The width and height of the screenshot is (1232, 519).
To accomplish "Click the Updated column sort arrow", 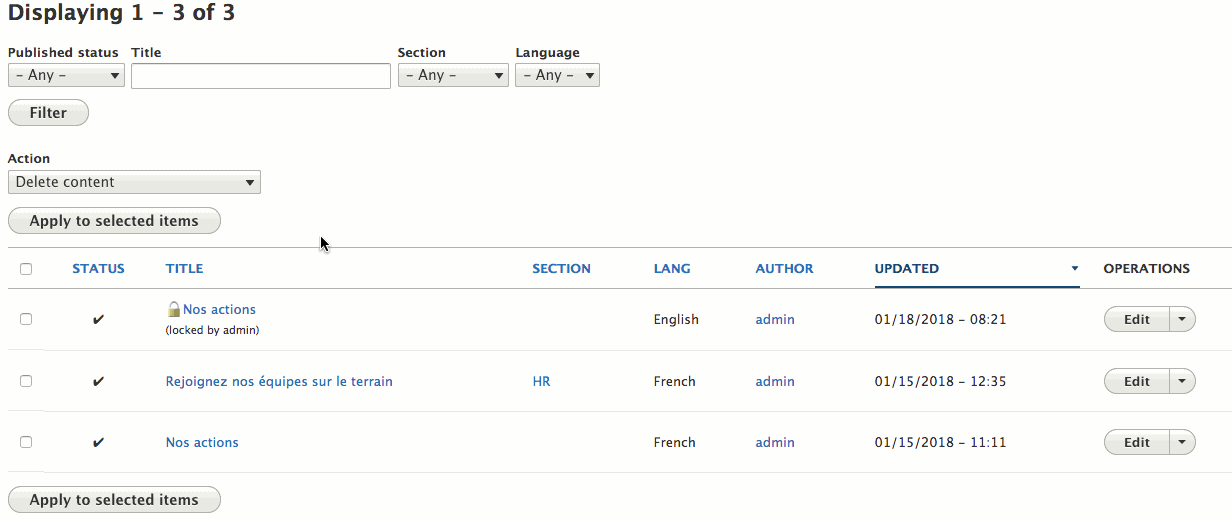I will (1075, 268).
